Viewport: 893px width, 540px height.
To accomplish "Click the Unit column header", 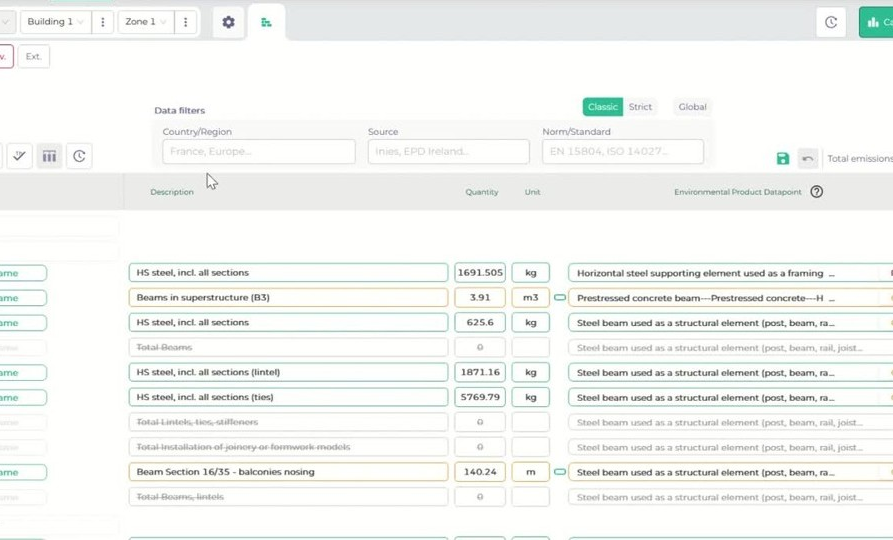I will pos(532,192).
